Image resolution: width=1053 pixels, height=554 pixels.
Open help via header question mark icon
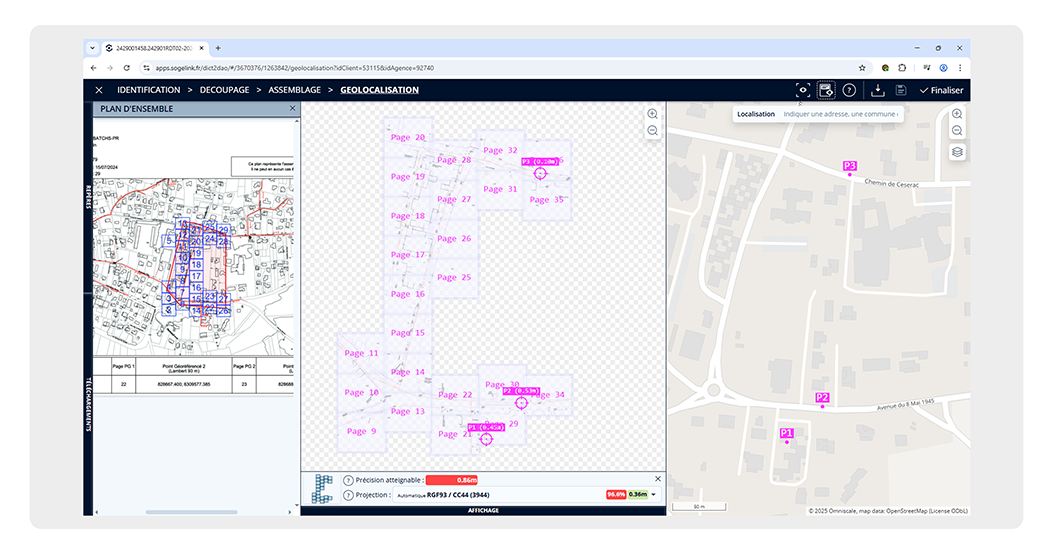pyautogui.click(x=849, y=90)
